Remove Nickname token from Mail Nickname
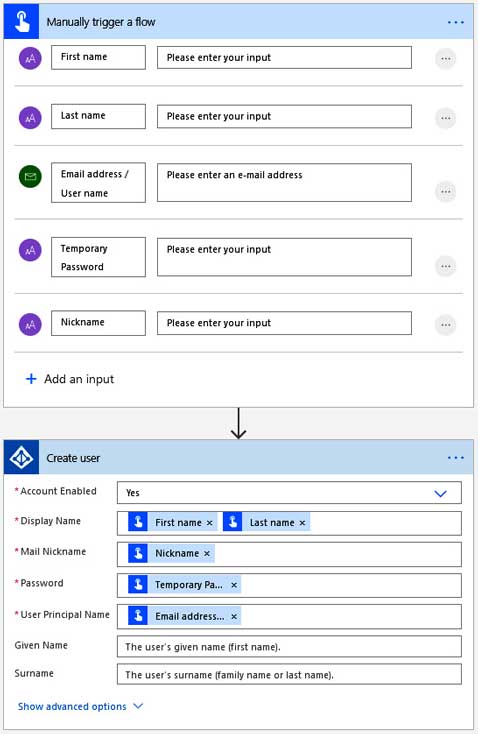 coord(206,553)
